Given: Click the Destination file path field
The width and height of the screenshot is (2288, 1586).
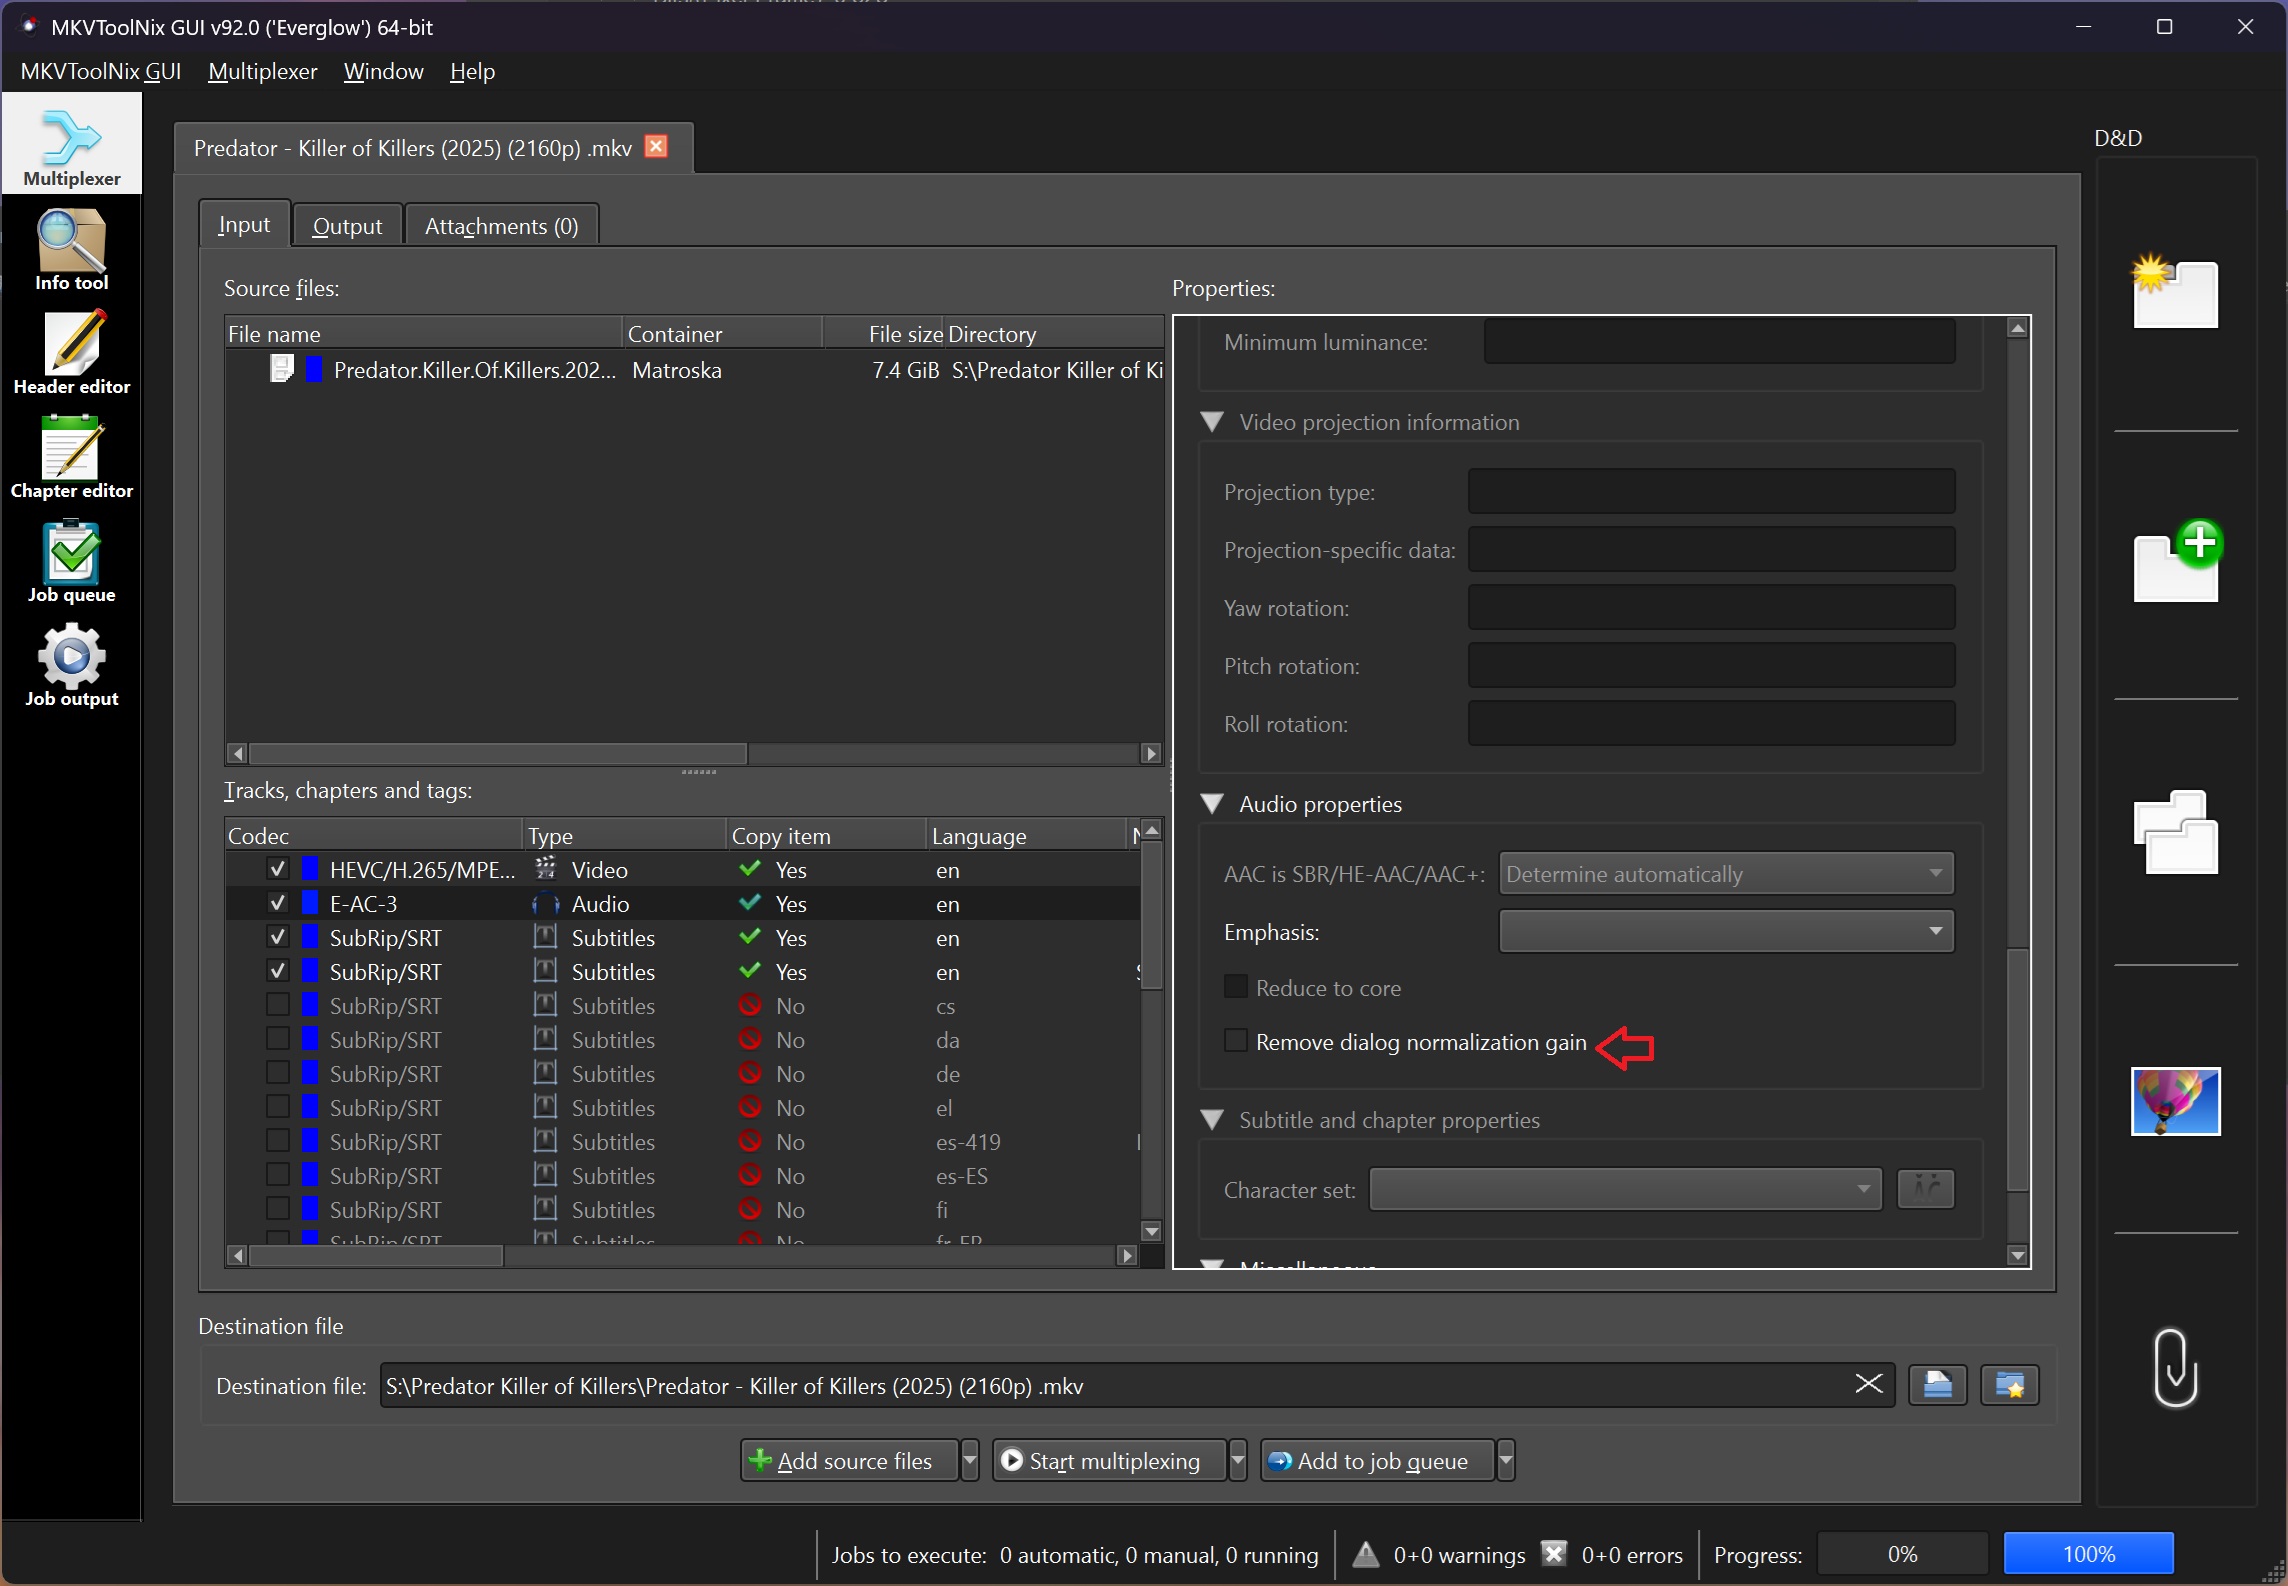Looking at the screenshot, I should 1117,1385.
